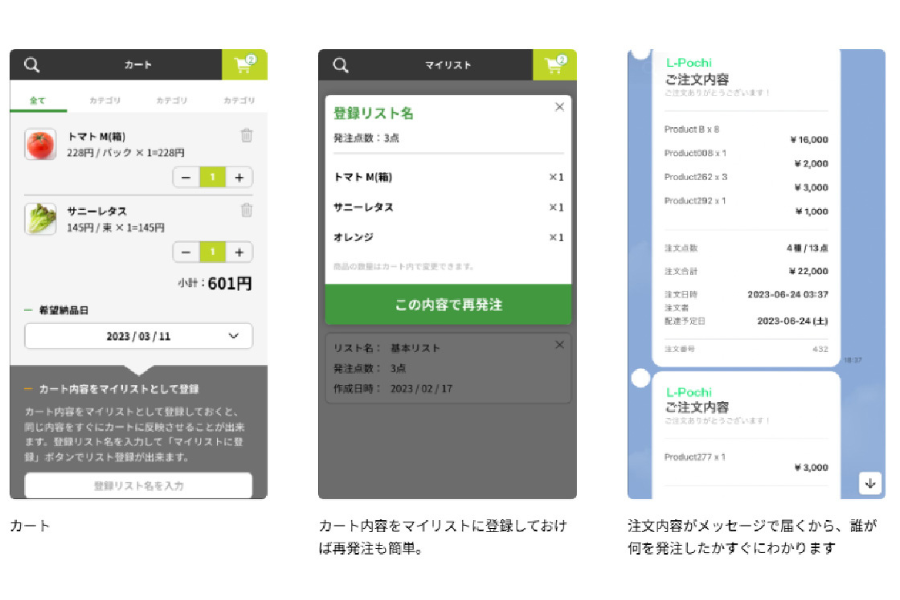Tap the lettuce product thumbnail

pos(40,219)
